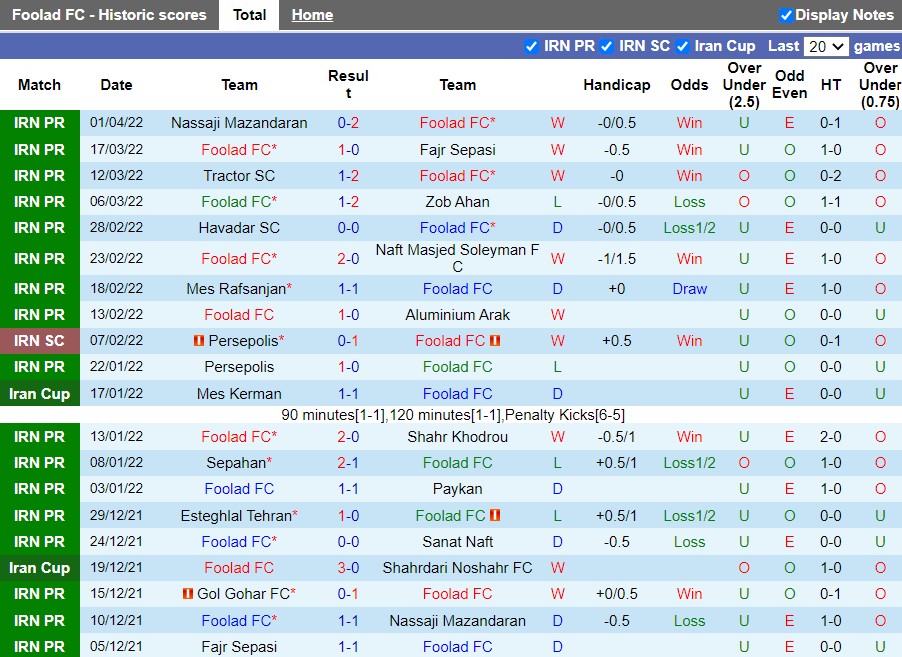This screenshot has height=657, width=902.
Task: Click red card icon beside Persepolis in IRN SC row
Action: pyautogui.click(x=198, y=341)
